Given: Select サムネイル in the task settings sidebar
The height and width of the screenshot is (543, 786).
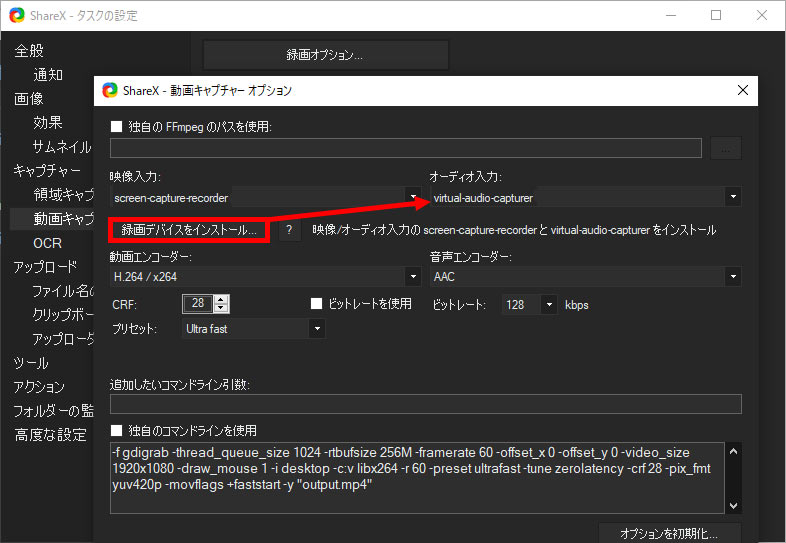Looking at the screenshot, I should 62,146.
